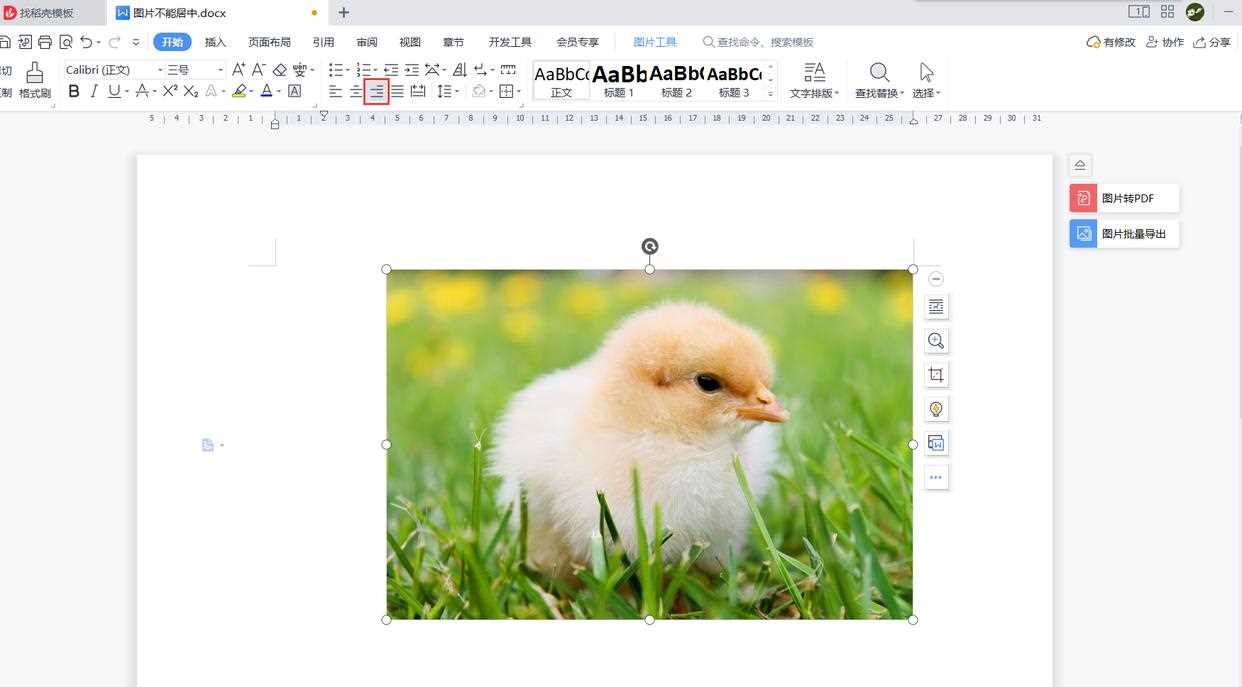Clear formatting with the eraser icon
The image size is (1242, 687).
point(280,69)
